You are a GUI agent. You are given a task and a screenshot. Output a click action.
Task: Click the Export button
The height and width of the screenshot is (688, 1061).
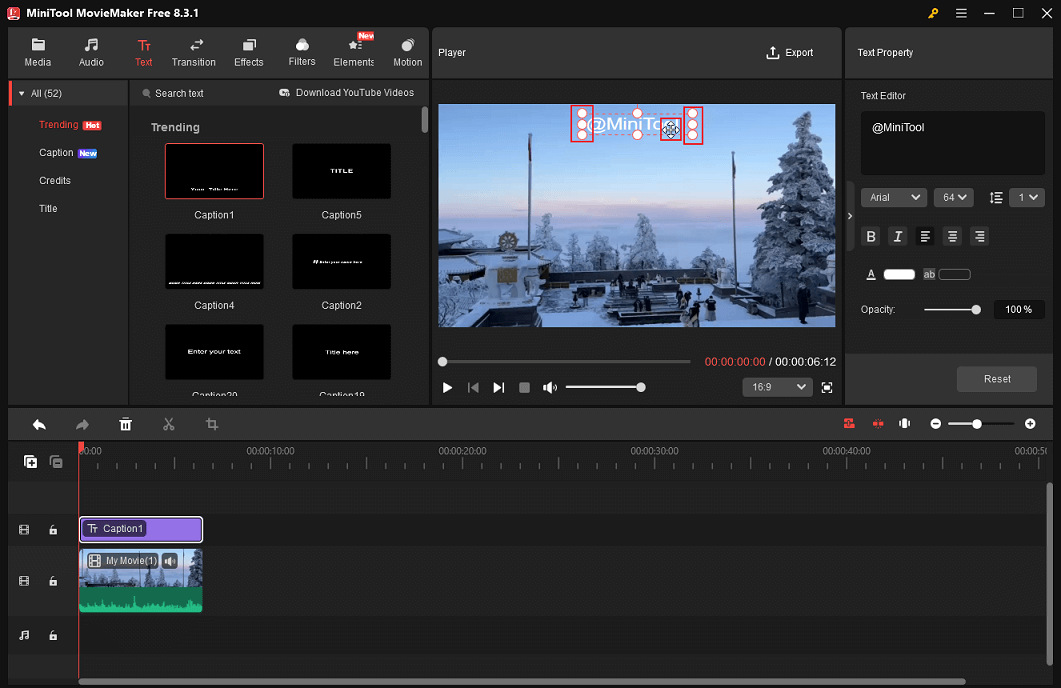coord(790,52)
